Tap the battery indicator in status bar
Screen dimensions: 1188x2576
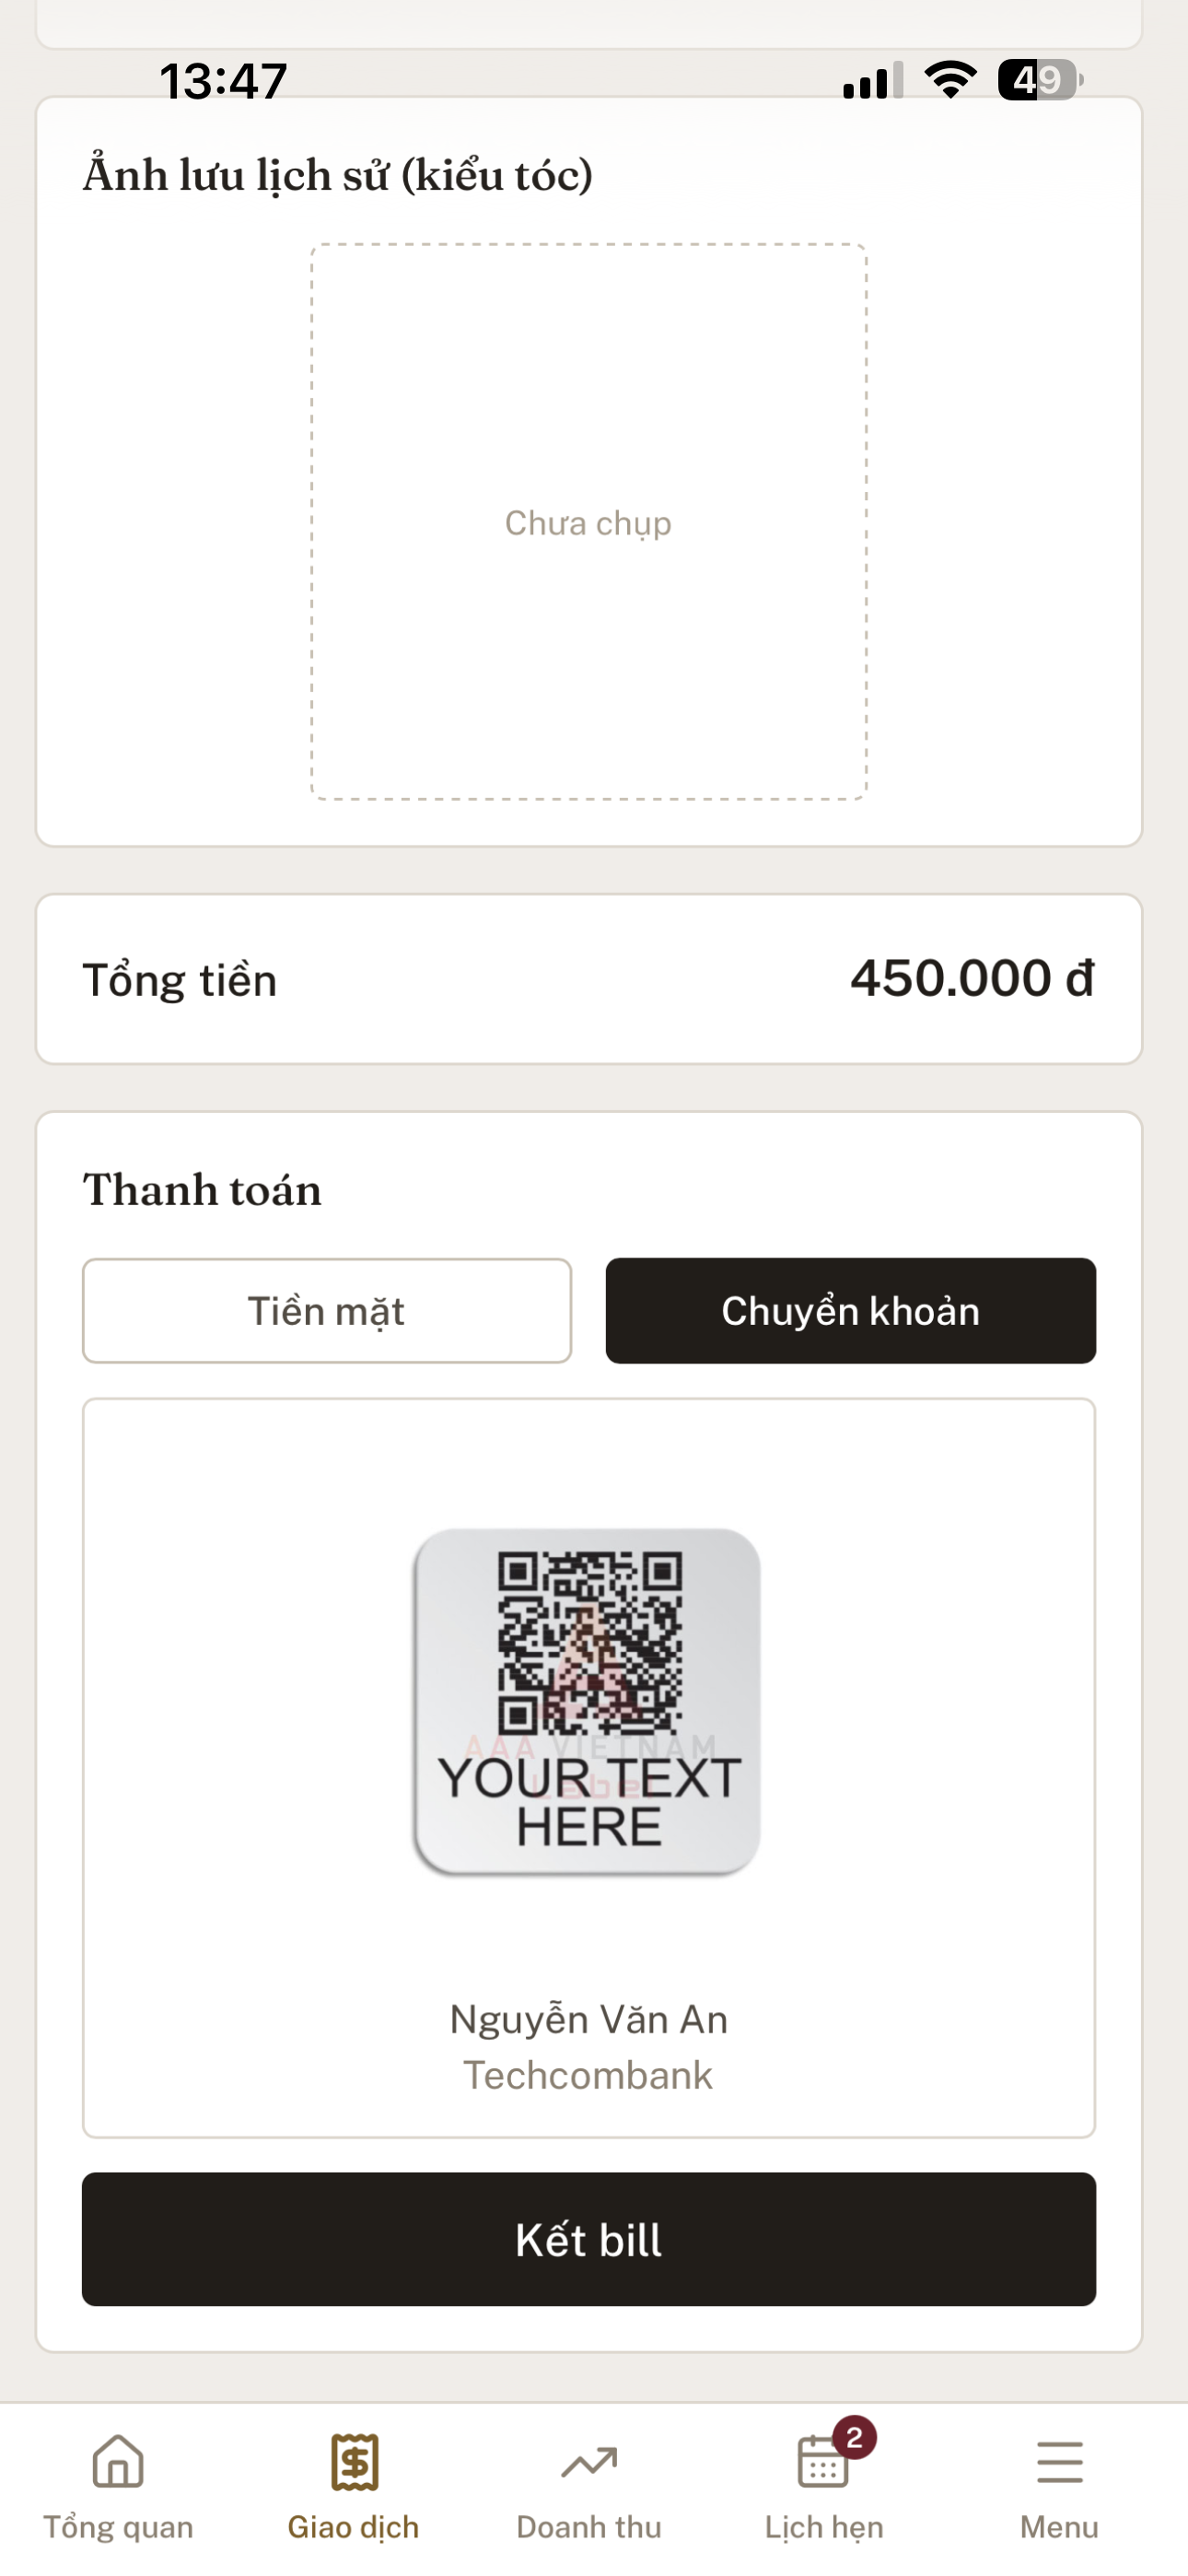[x=1040, y=80]
